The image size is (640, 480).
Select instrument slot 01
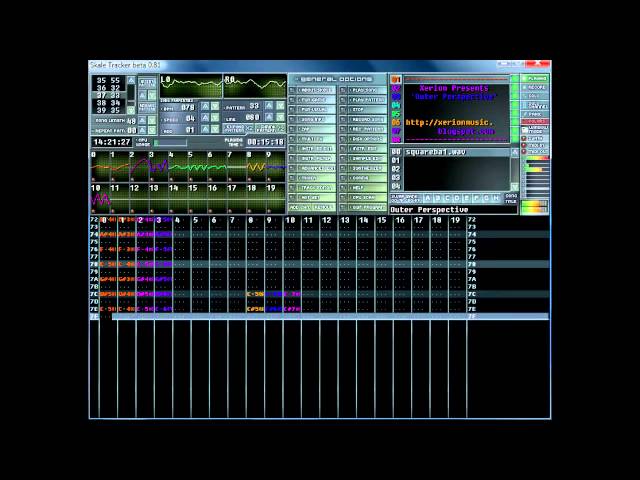396,79
